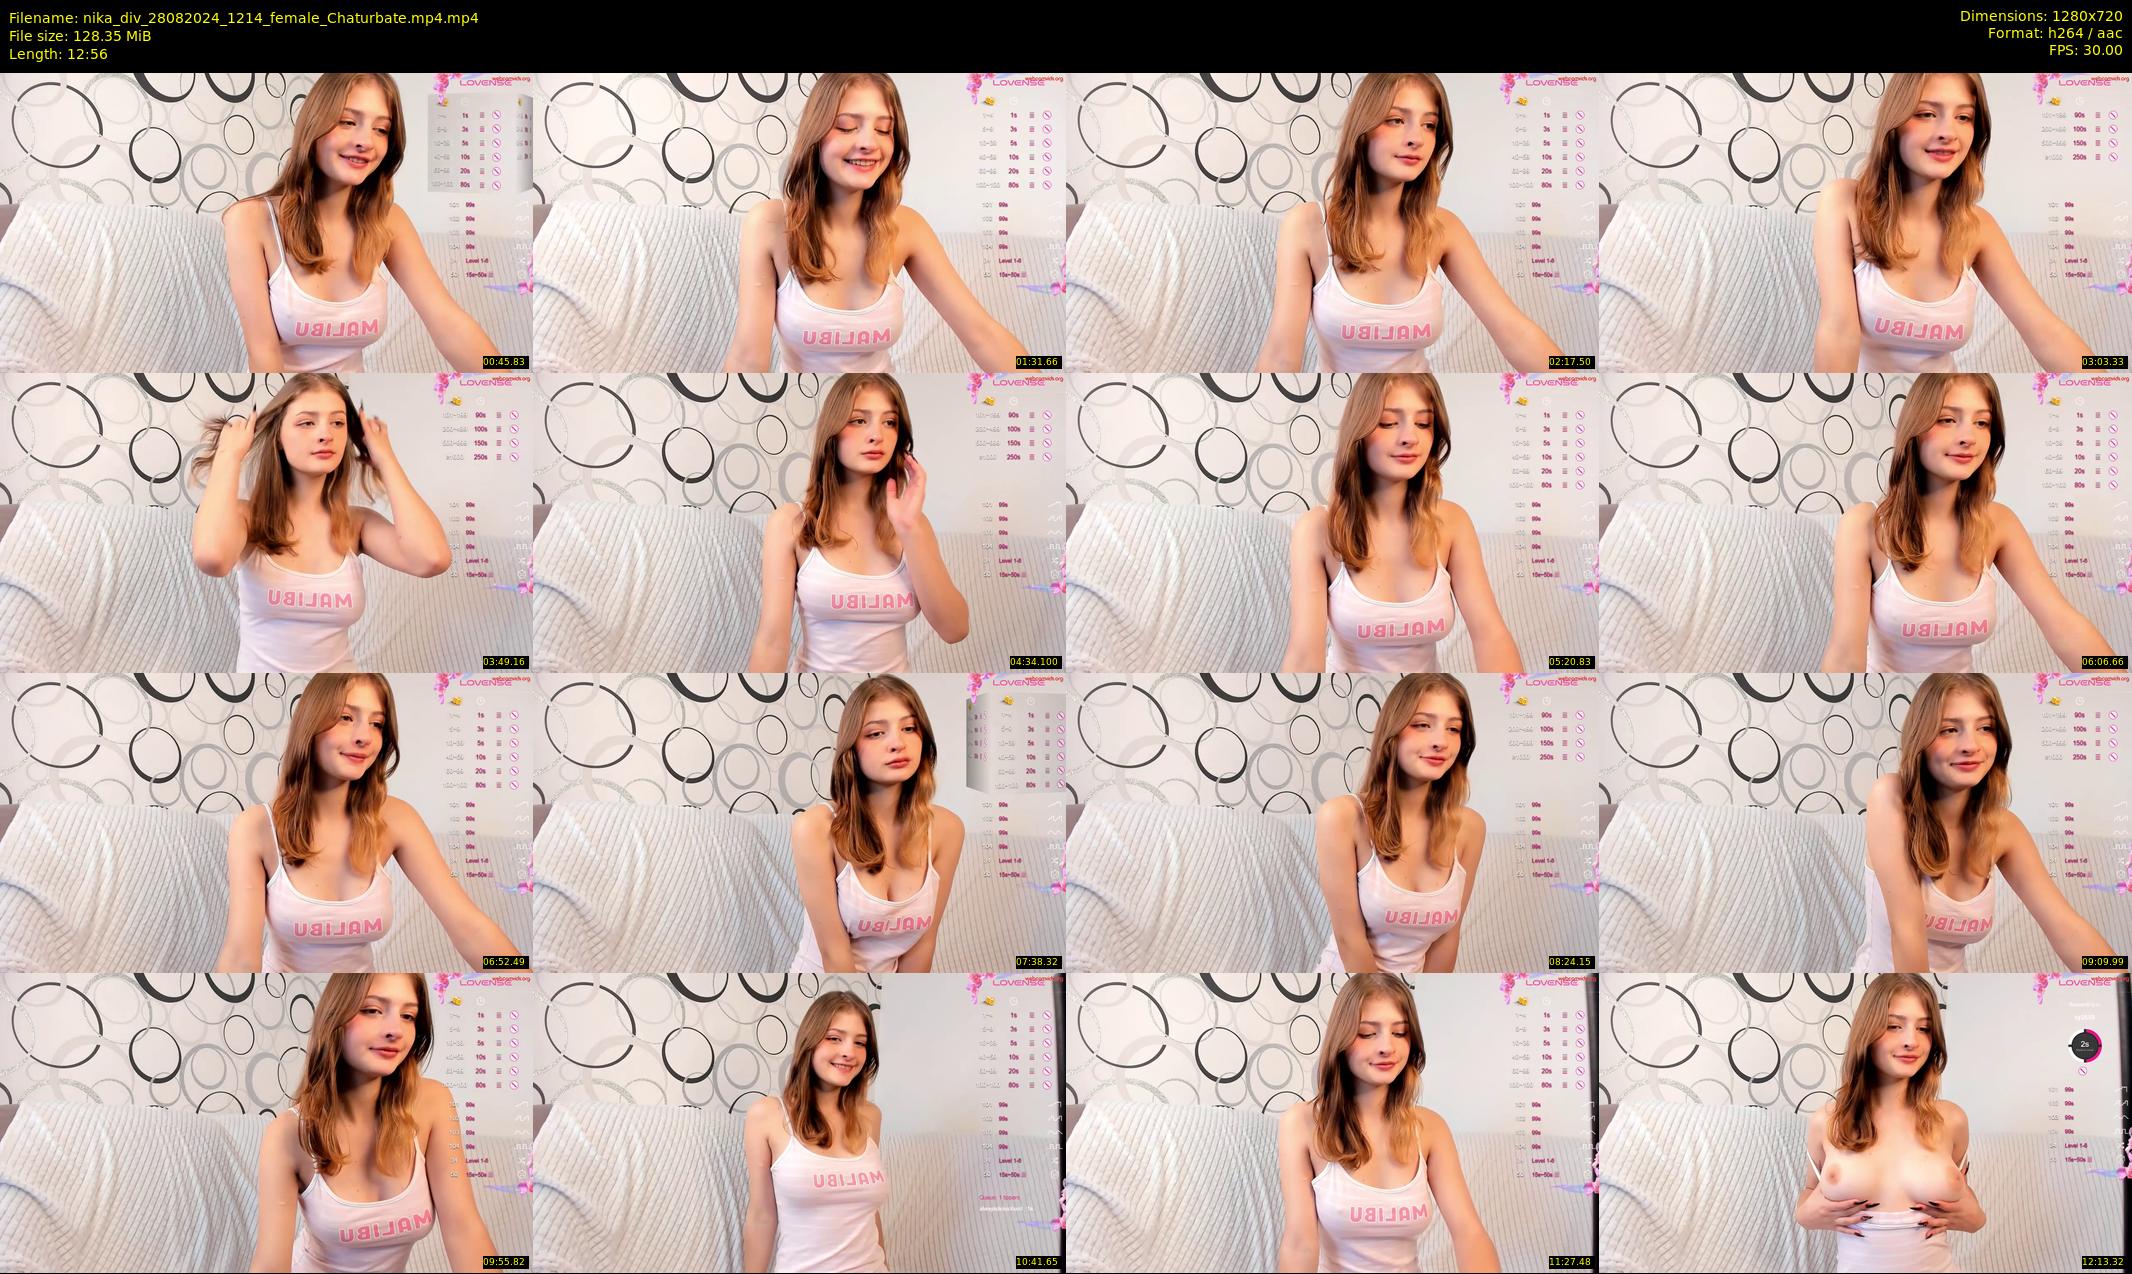Select the frame labeled 11:27.48
Image resolution: width=2132 pixels, height=1274 pixels.
[1332, 1122]
